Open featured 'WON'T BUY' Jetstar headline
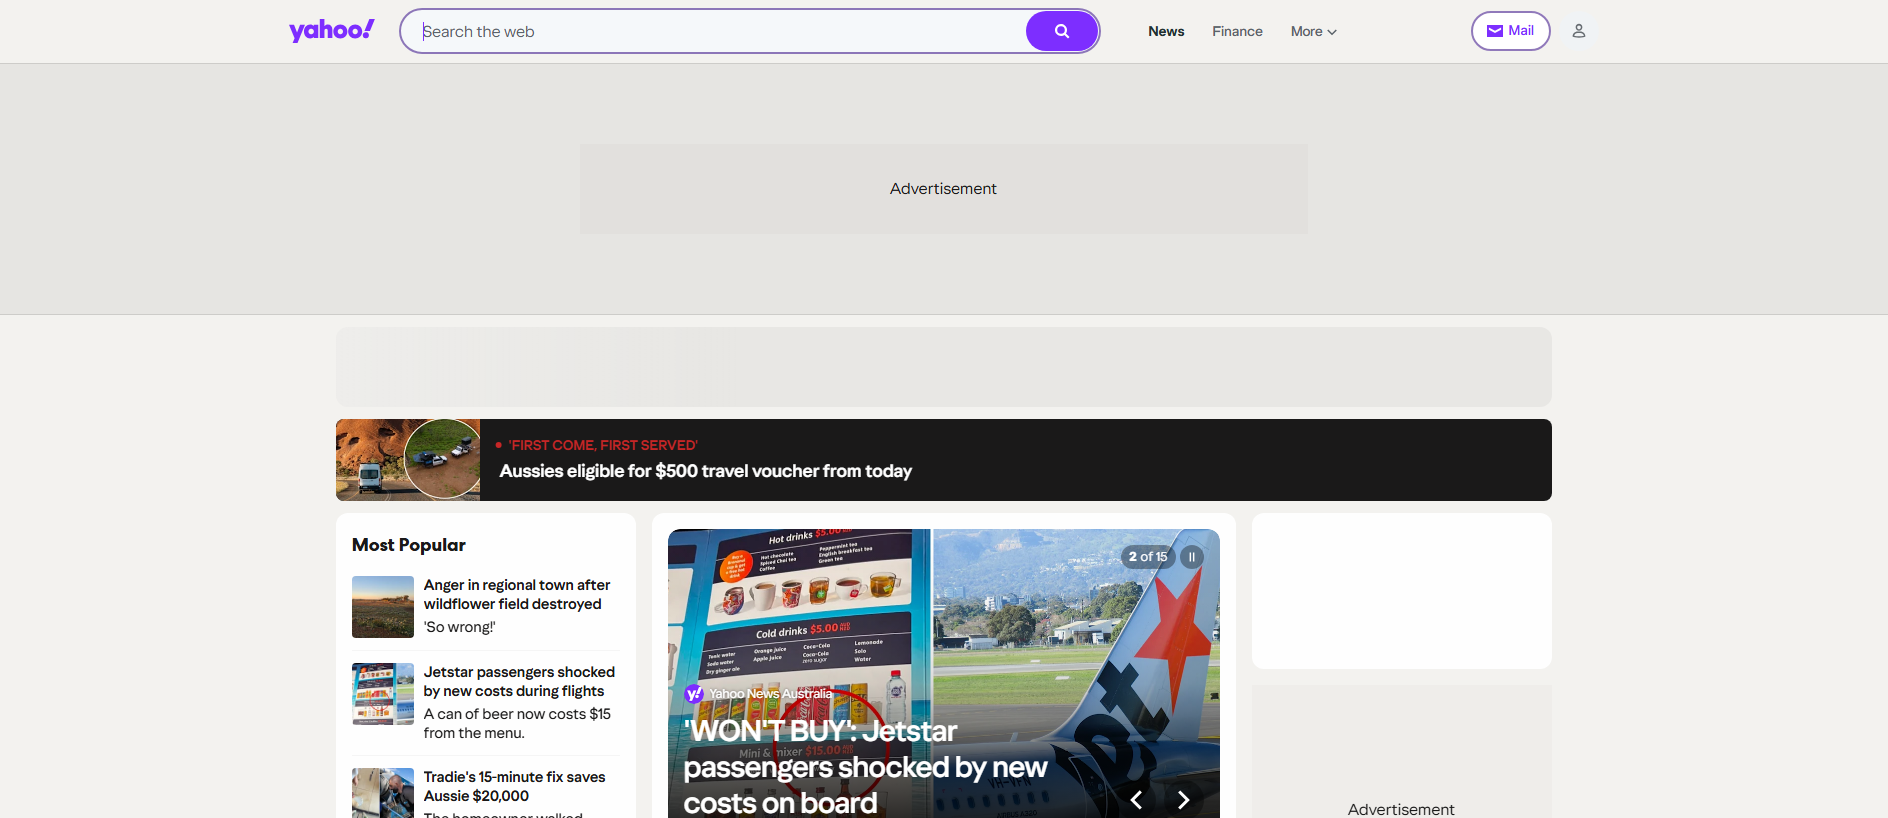The image size is (1888, 818). [865, 767]
